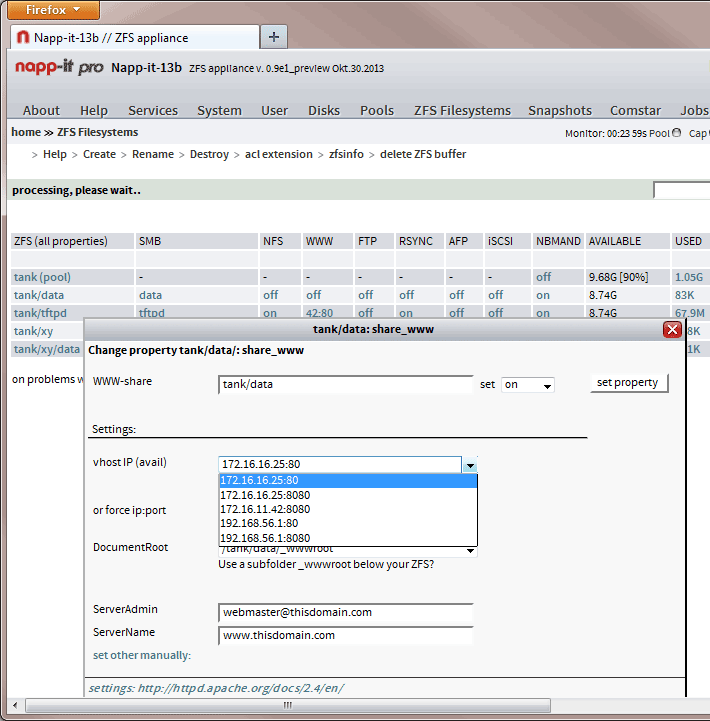Open the Firefox application menu button
Screen dimensions: 710x721
(x=53, y=10)
